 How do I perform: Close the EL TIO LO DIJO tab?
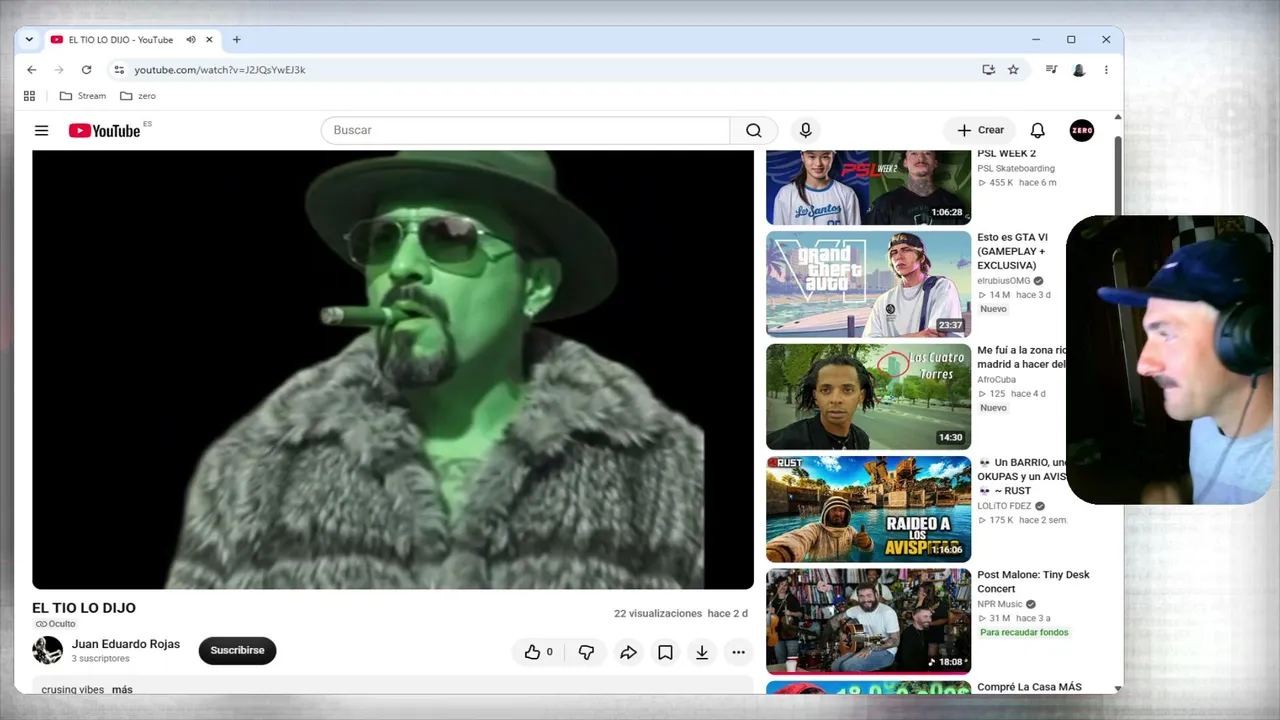209,40
